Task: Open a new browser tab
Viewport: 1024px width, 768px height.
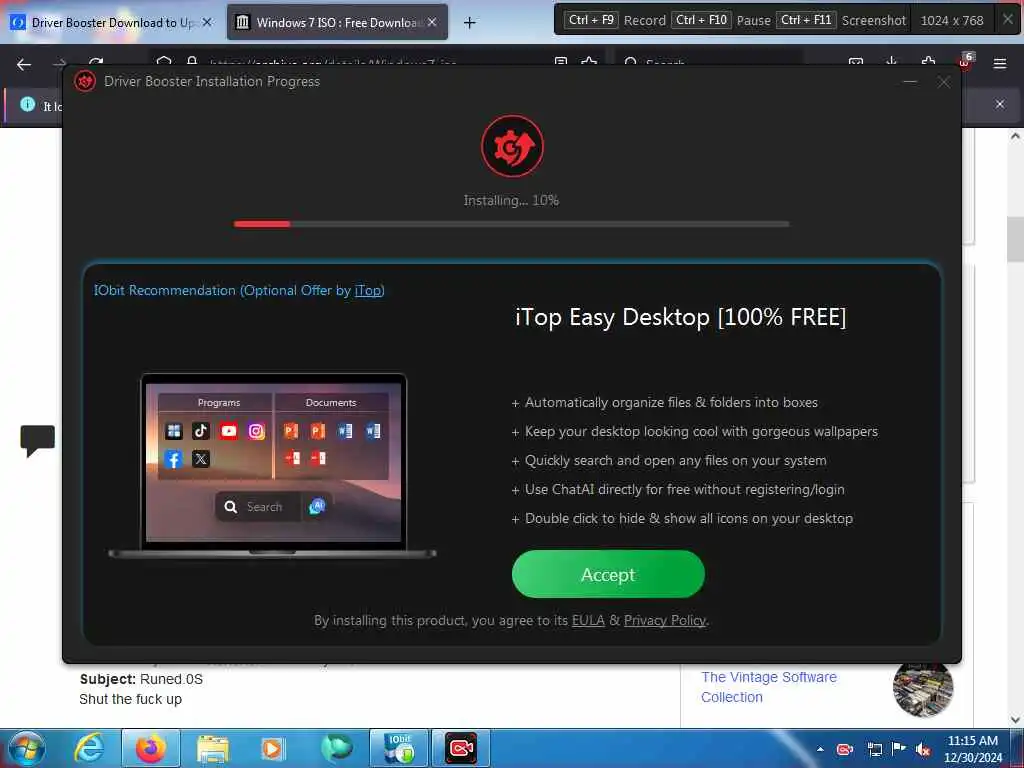Action: point(470,23)
